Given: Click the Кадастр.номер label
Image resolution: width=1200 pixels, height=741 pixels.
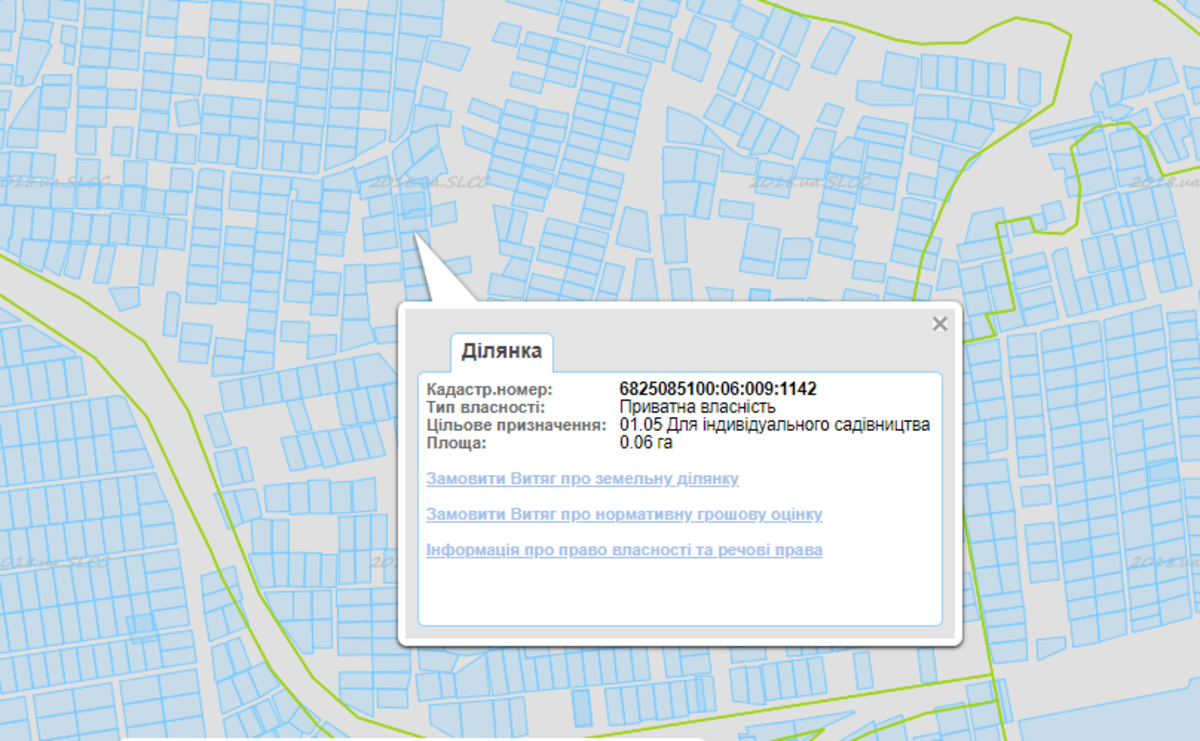Looking at the screenshot, I should click(x=489, y=389).
